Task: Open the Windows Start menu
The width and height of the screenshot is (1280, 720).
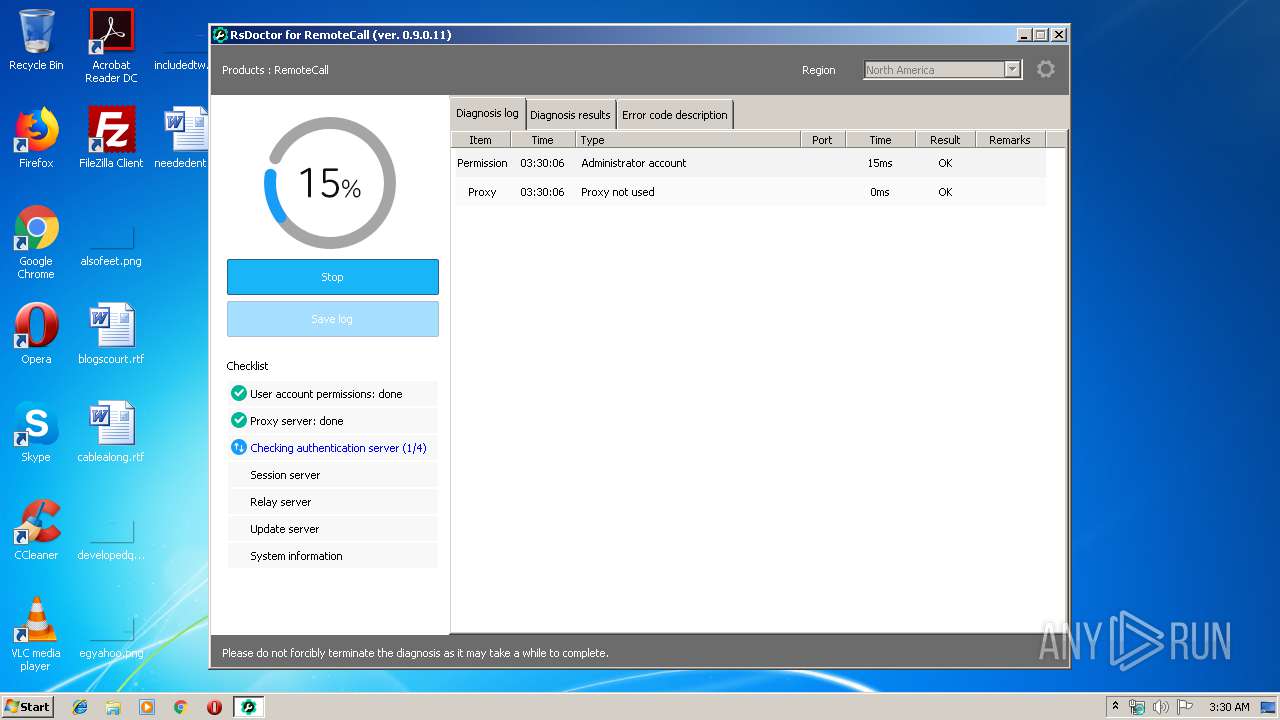Action: point(28,707)
